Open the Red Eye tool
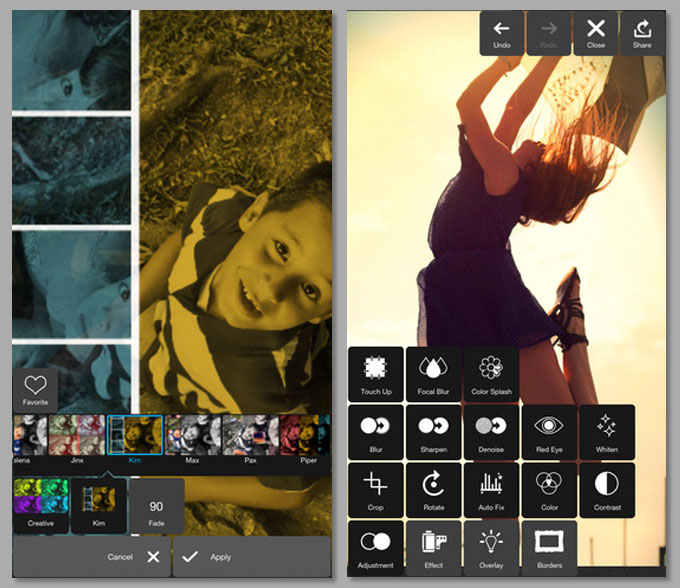The image size is (680, 588). pos(549,432)
